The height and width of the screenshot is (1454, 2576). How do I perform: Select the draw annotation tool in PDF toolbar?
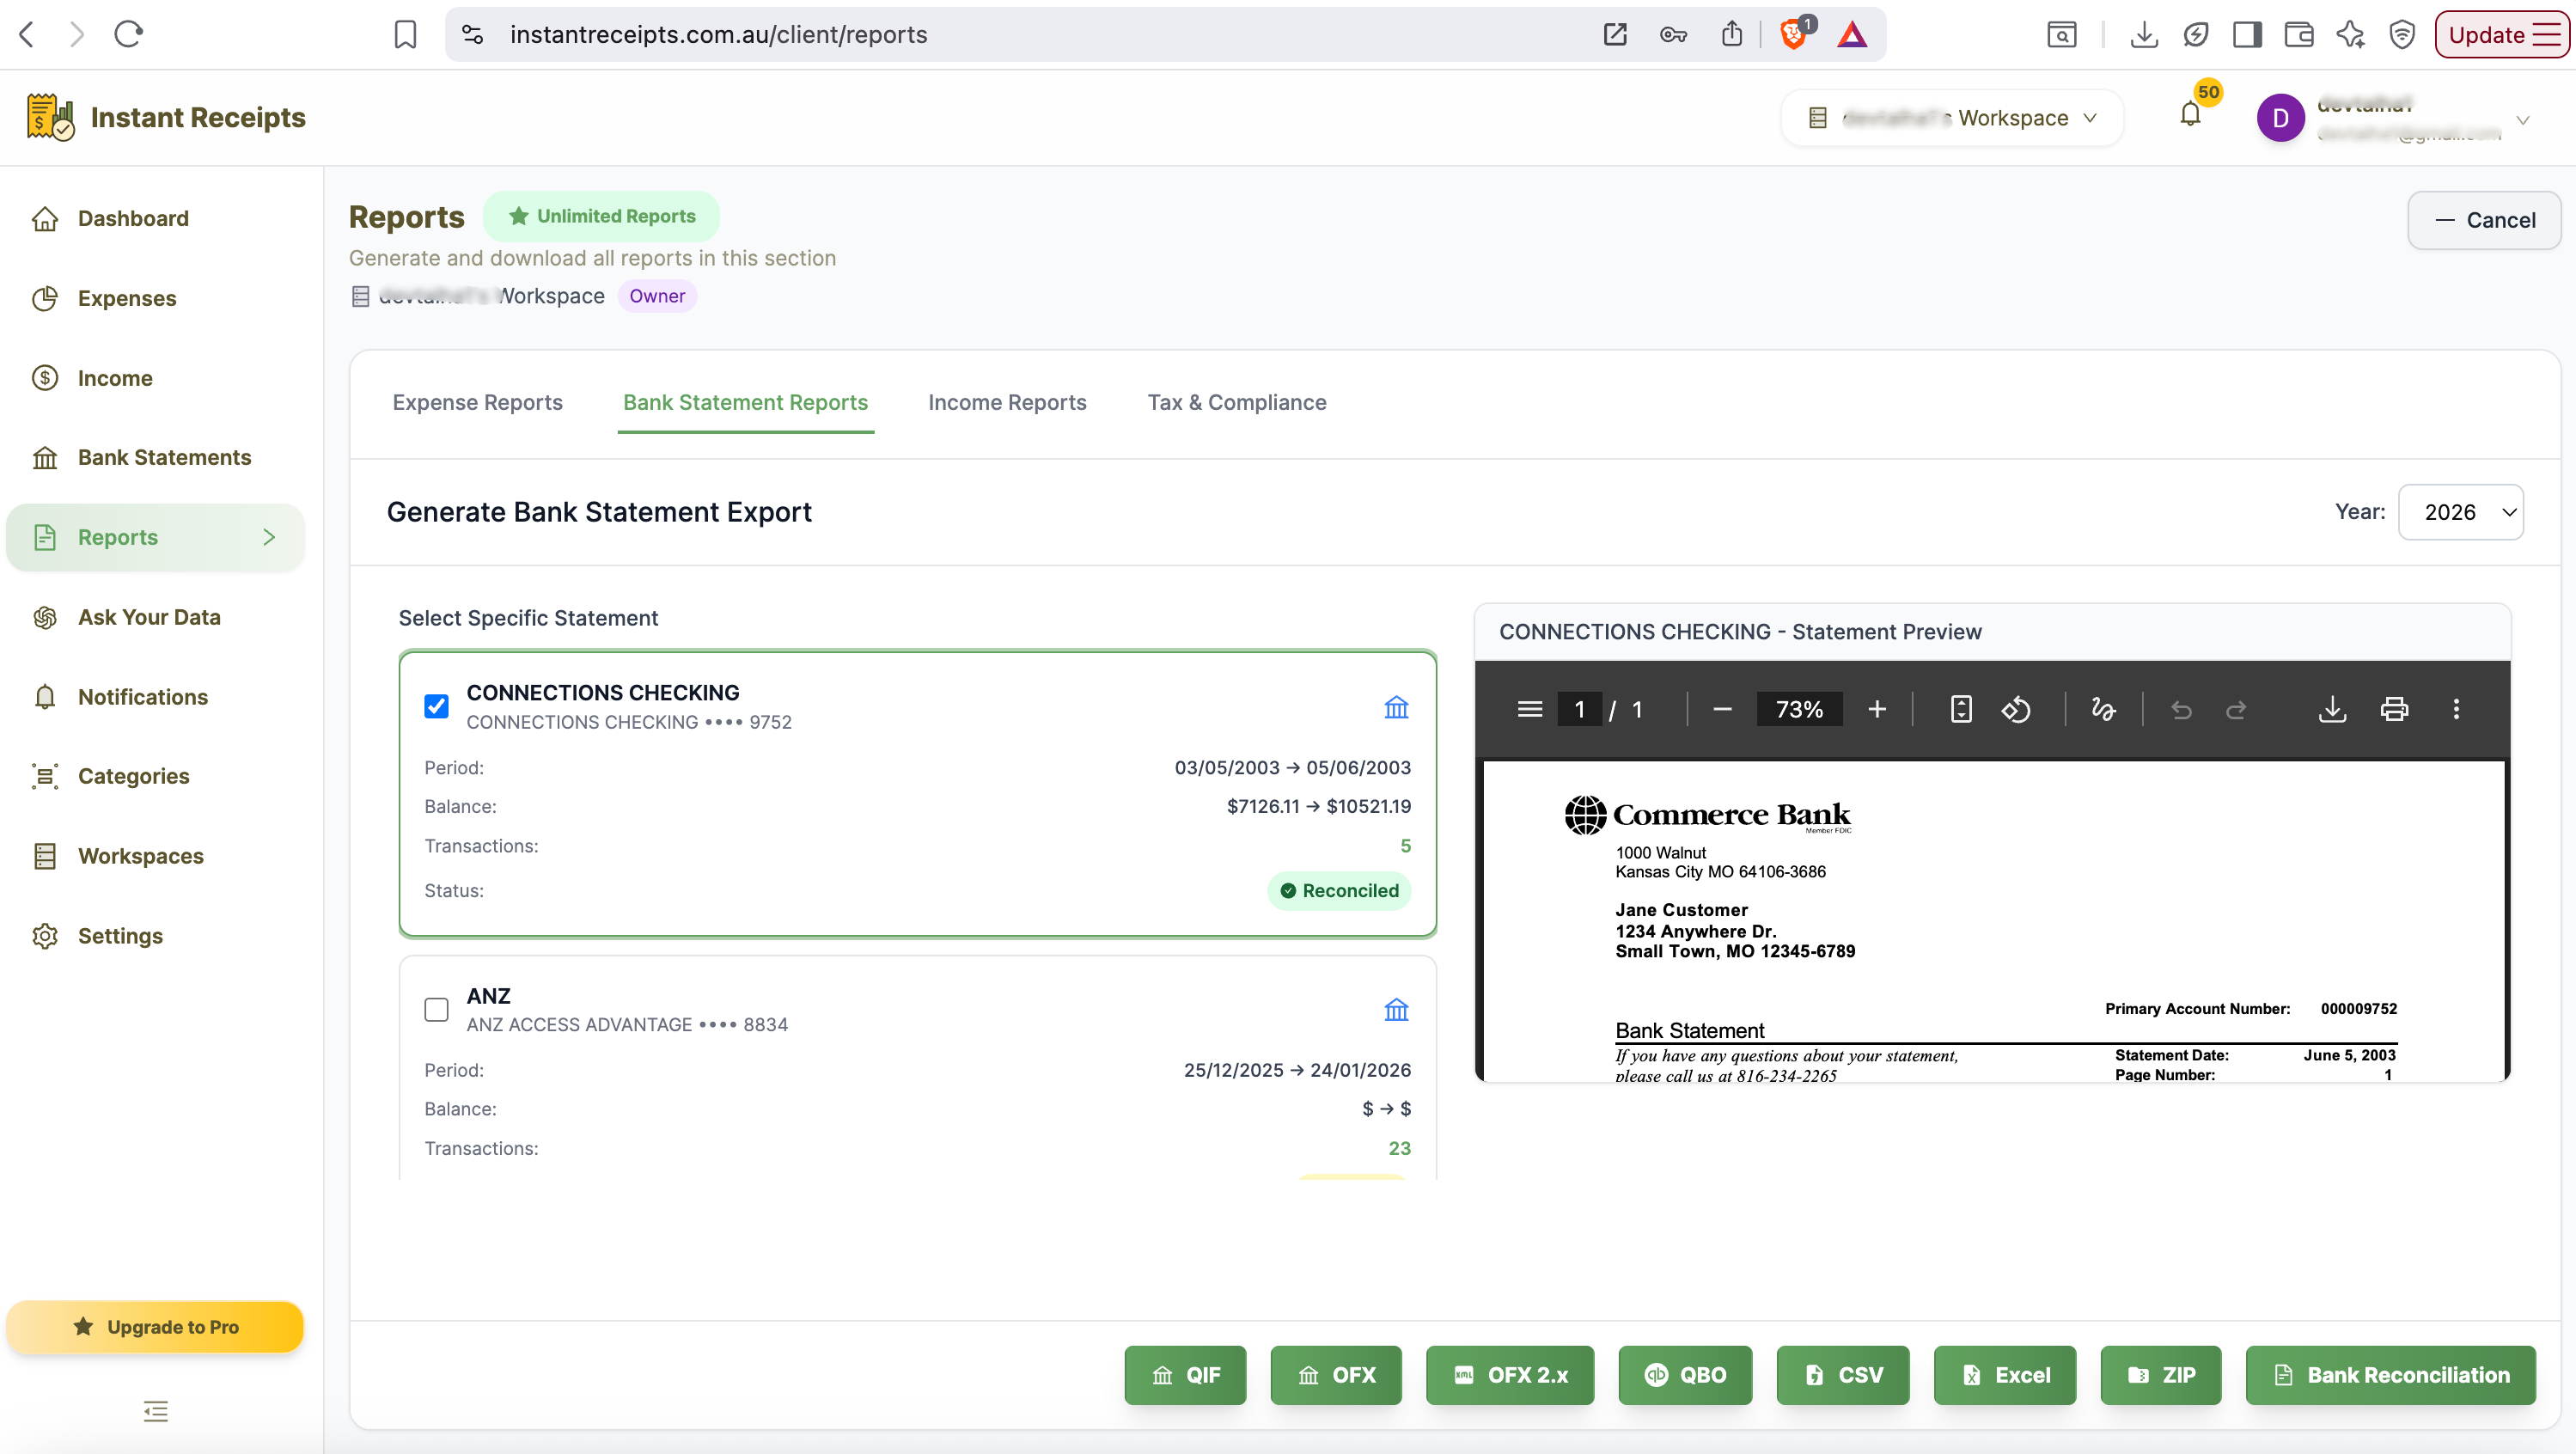click(x=2103, y=709)
